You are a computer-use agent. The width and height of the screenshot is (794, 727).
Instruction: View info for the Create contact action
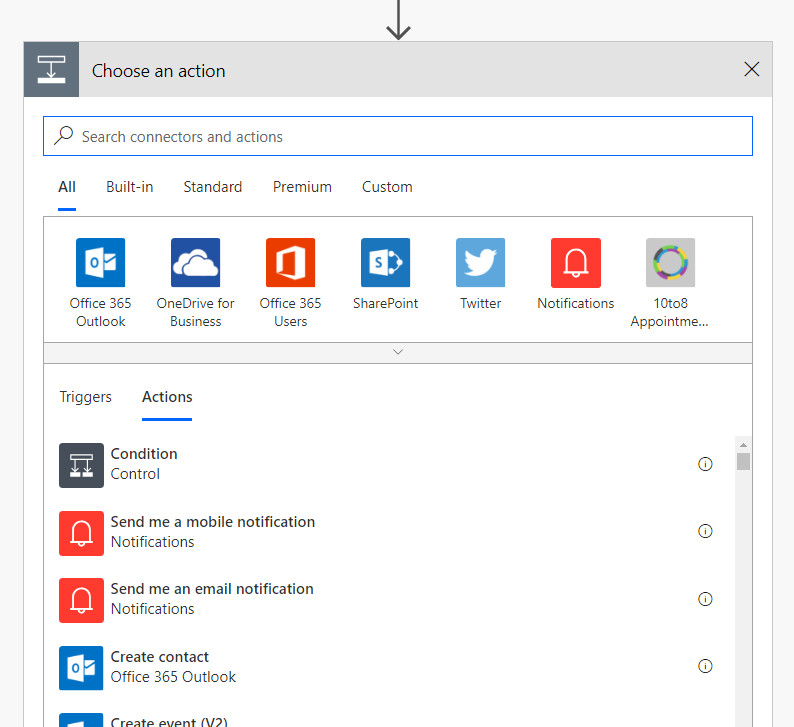click(705, 666)
